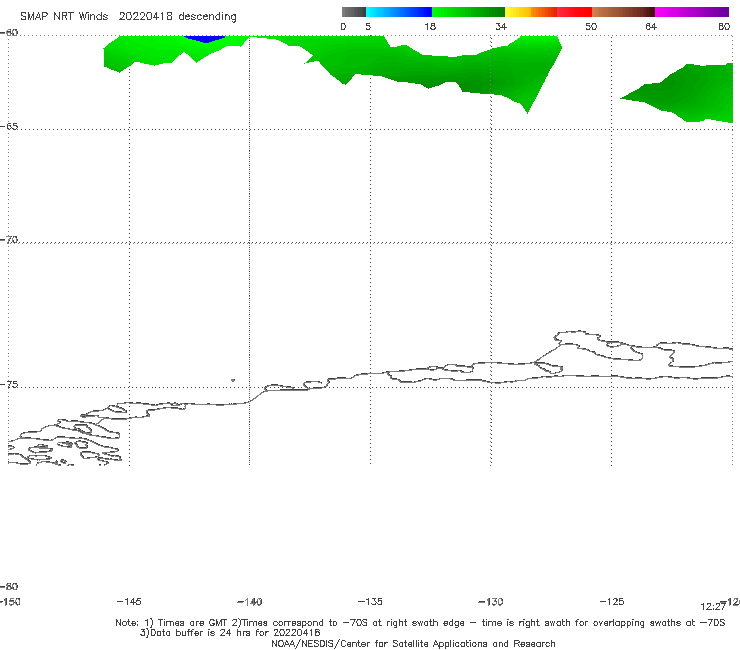Pick the magenta-purple segment of the color scale
740x650 pixels.
tap(692, 12)
